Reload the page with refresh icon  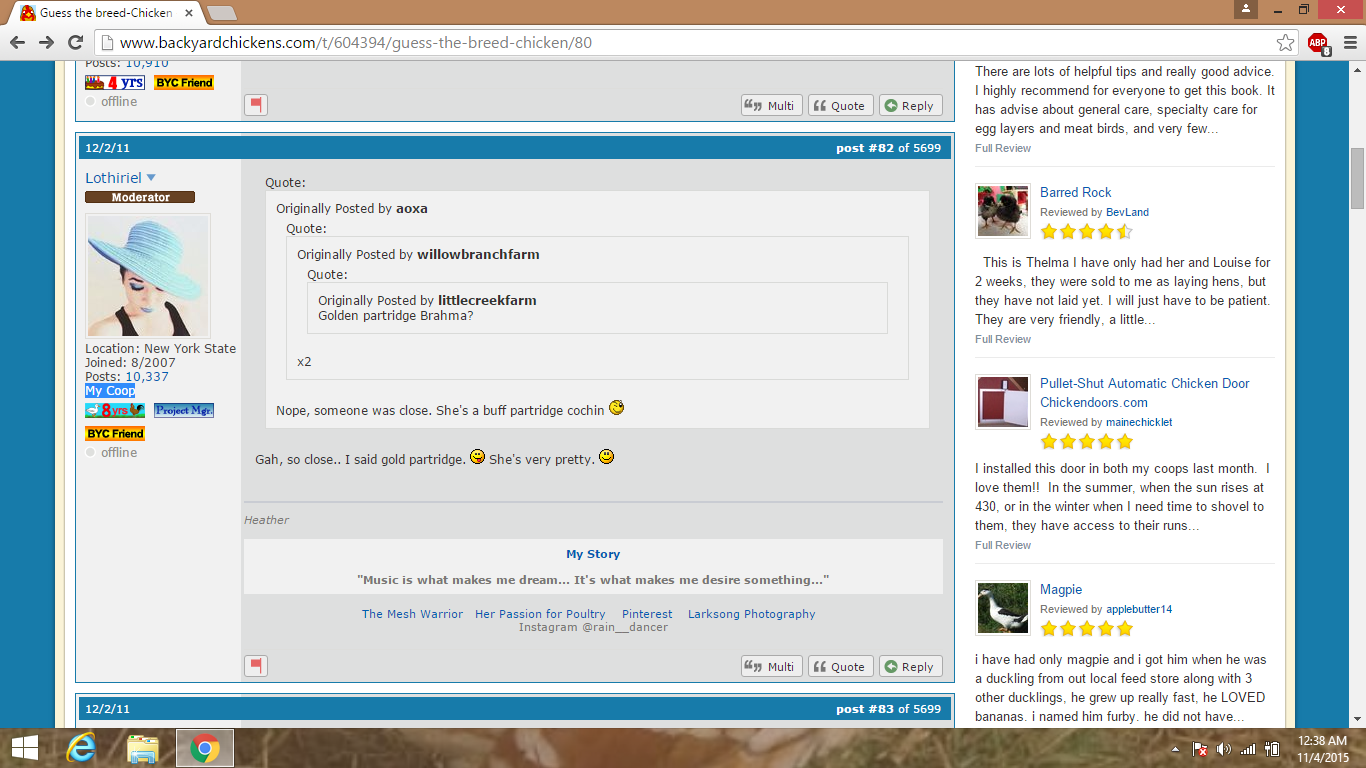pyautogui.click(x=75, y=42)
